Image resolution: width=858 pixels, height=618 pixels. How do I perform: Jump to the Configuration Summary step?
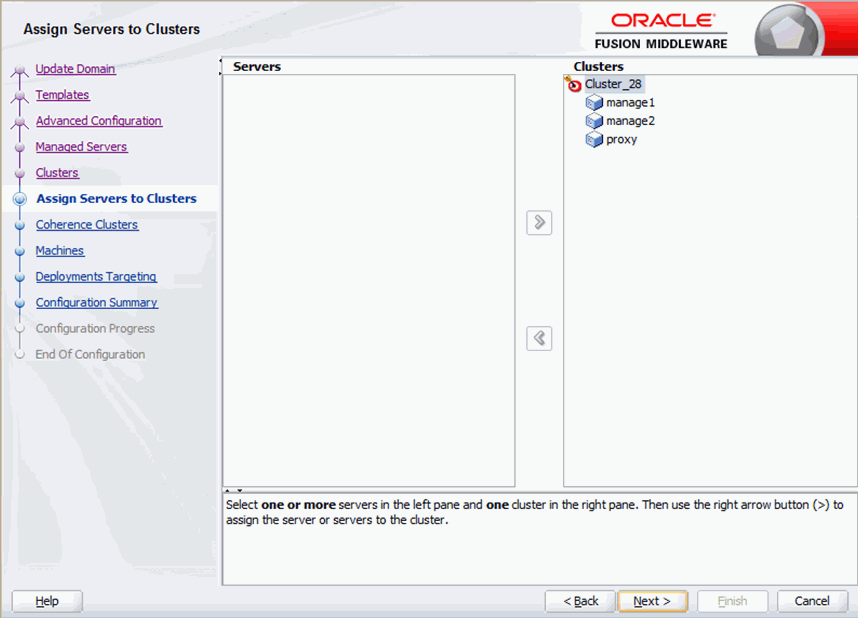[x=96, y=302]
